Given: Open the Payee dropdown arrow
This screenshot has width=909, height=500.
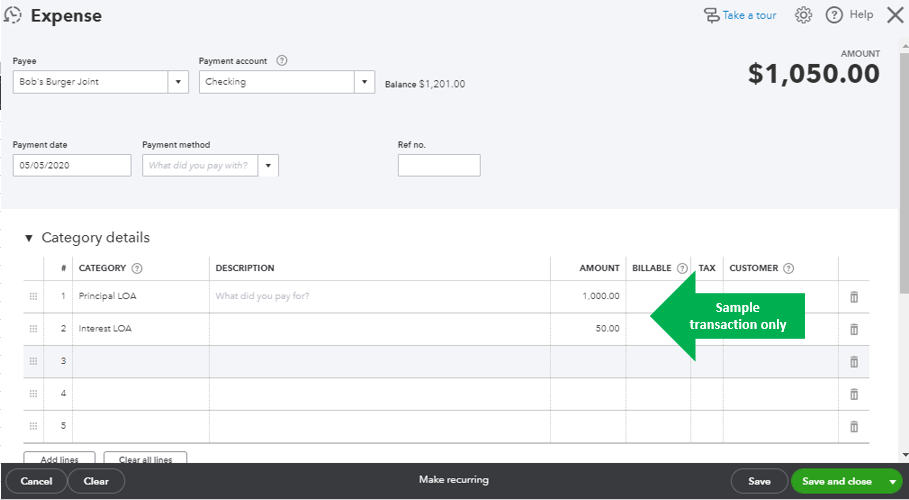Looking at the screenshot, I should click(x=178, y=82).
